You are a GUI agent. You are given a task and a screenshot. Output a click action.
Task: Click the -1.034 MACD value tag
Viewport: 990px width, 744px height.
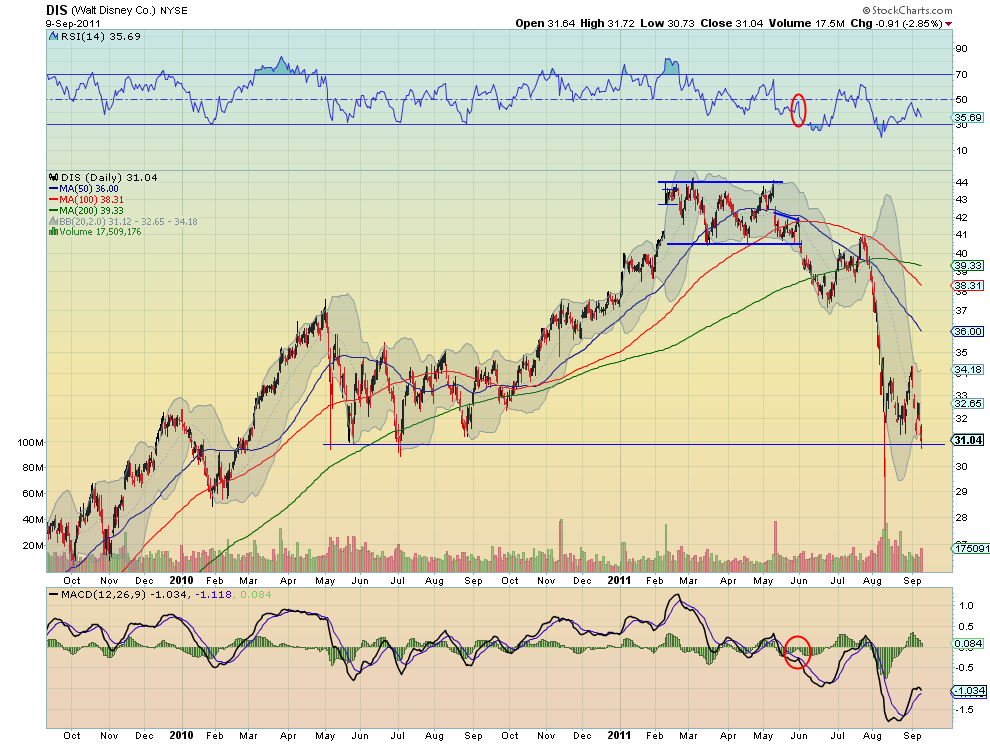pos(969,691)
